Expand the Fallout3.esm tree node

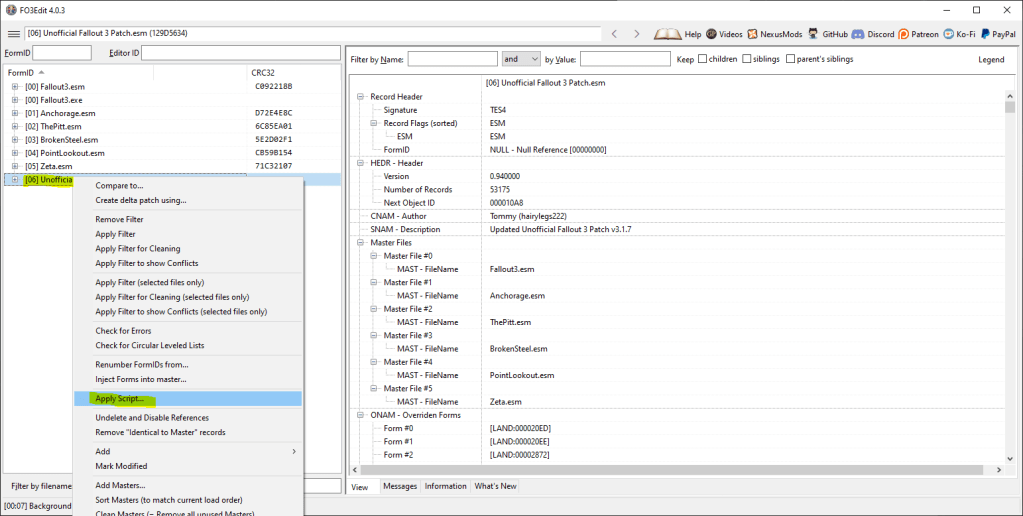[15, 87]
